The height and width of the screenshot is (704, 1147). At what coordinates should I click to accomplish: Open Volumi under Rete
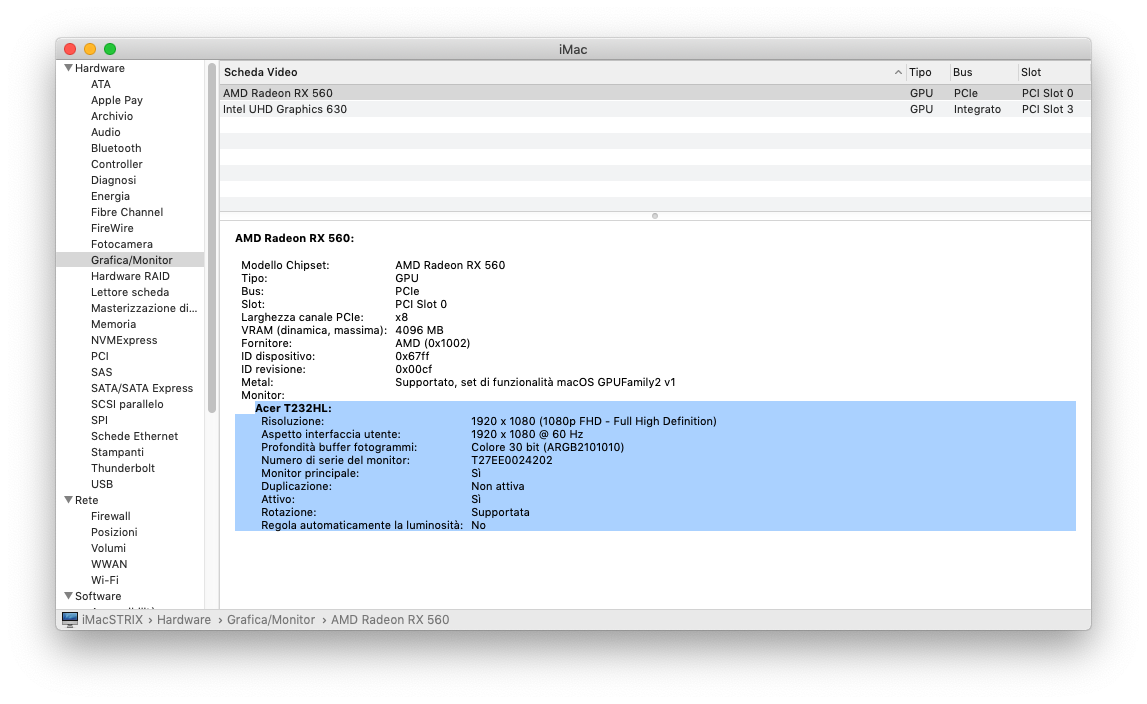pyautogui.click(x=108, y=548)
